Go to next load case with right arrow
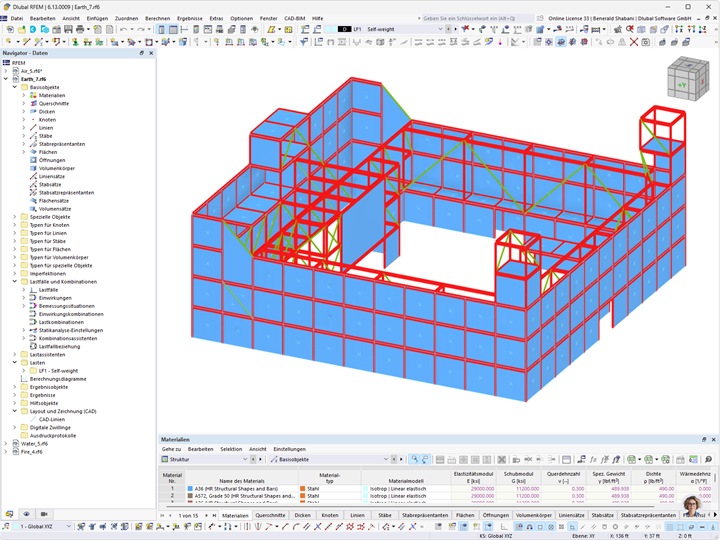Image resolution: width=720 pixels, height=540 pixels. tap(456, 29)
